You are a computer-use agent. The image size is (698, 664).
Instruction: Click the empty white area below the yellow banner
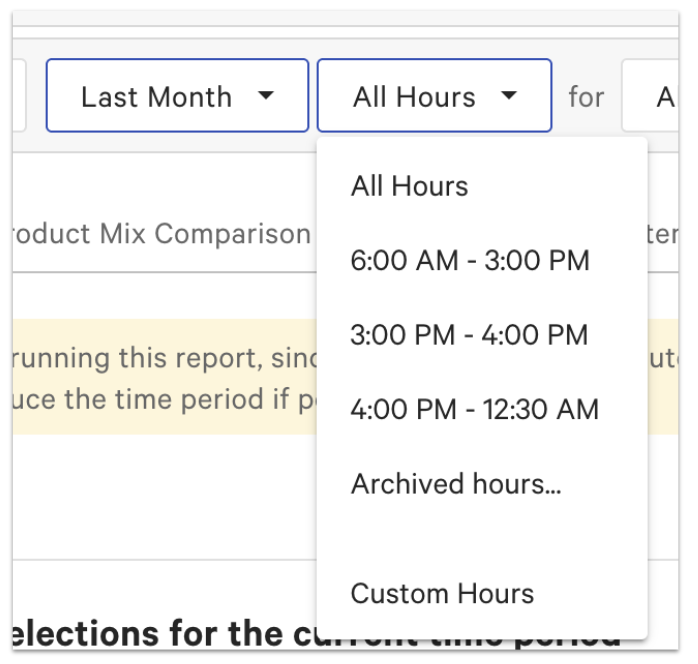[160, 495]
